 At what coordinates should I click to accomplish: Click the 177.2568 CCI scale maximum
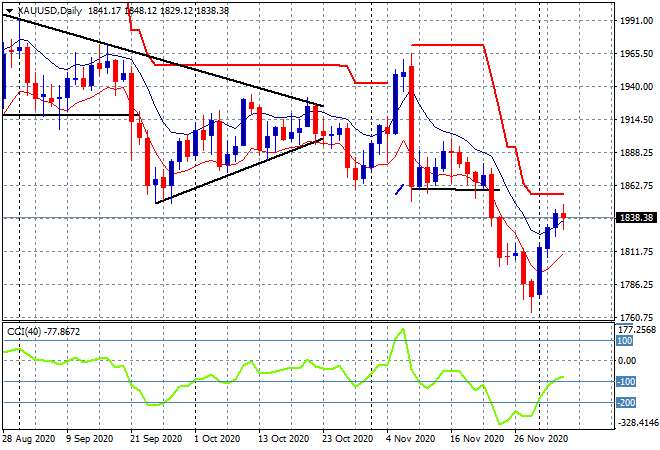pyautogui.click(x=638, y=330)
